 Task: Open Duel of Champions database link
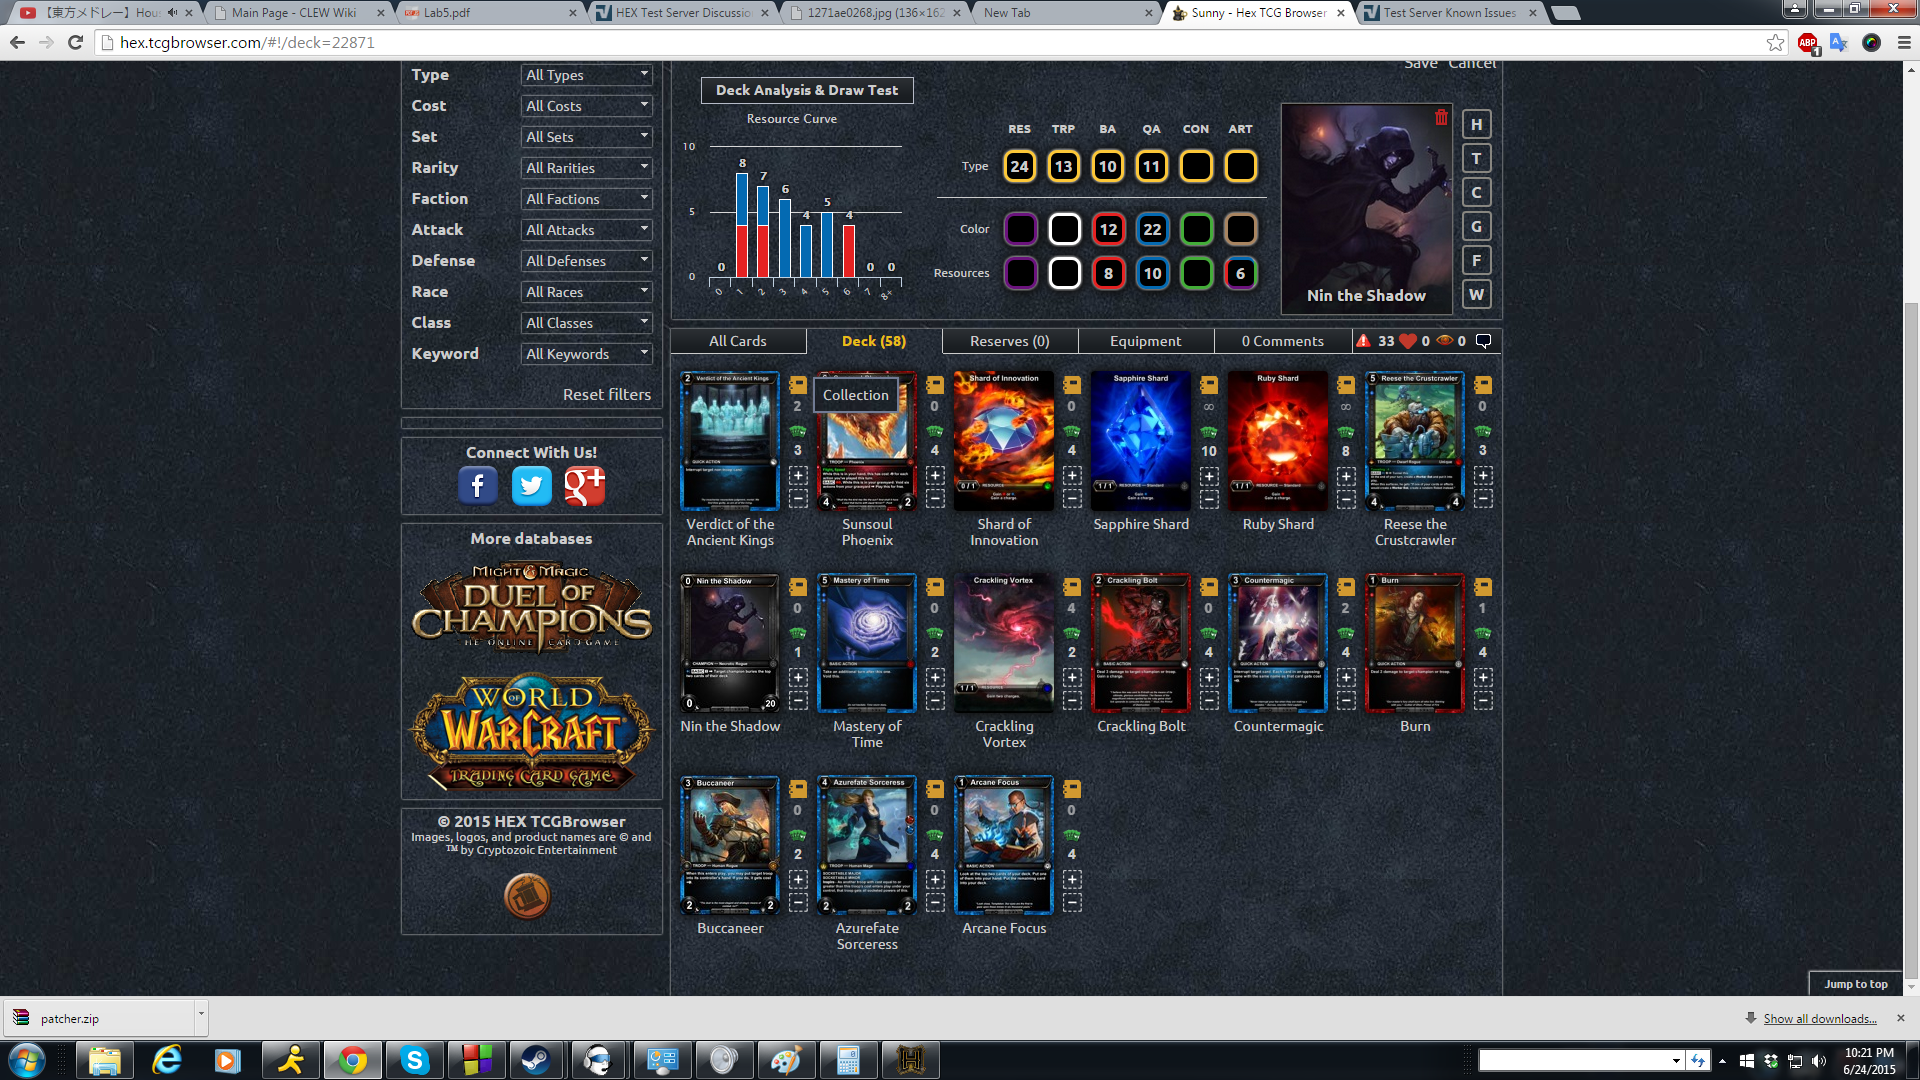[x=532, y=606]
